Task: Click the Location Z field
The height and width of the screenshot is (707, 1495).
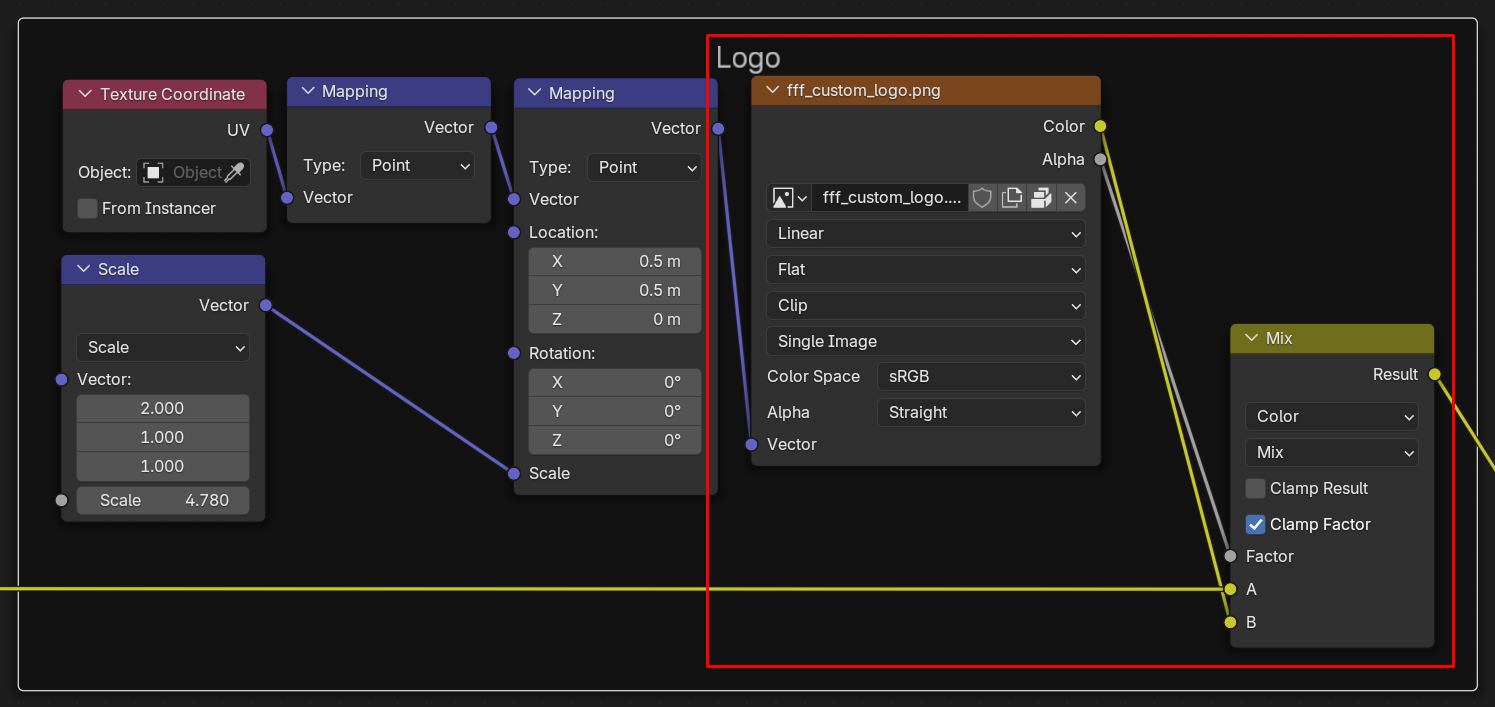Action: 615,319
